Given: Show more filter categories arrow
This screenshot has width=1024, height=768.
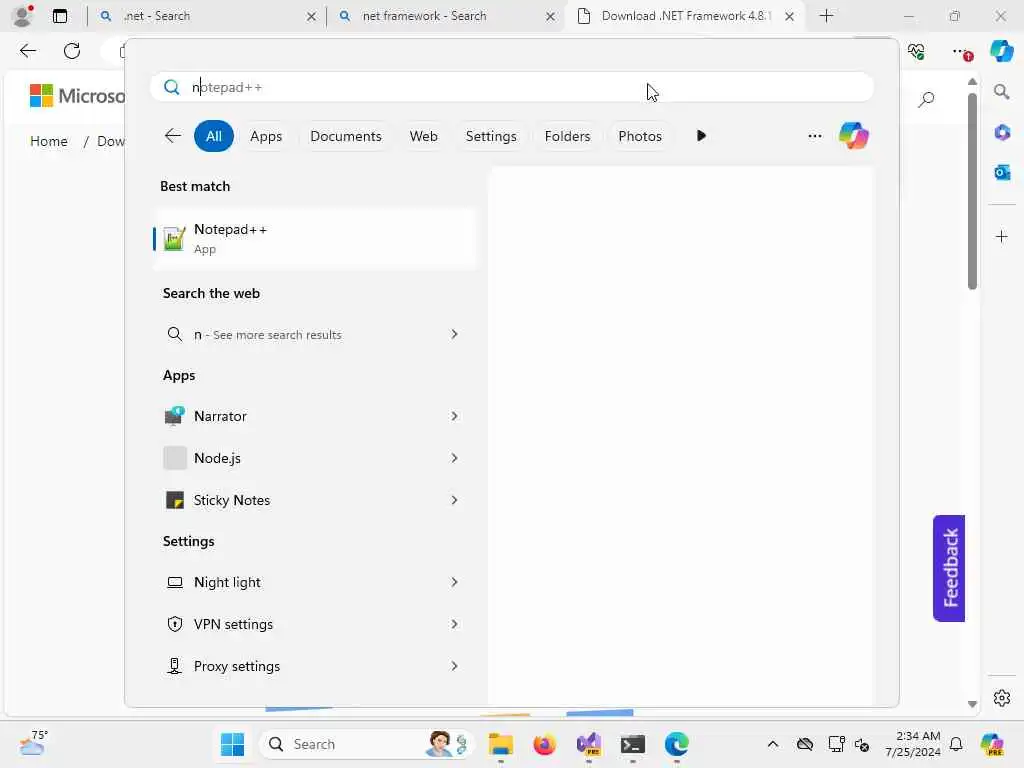Looking at the screenshot, I should [x=701, y=136].
